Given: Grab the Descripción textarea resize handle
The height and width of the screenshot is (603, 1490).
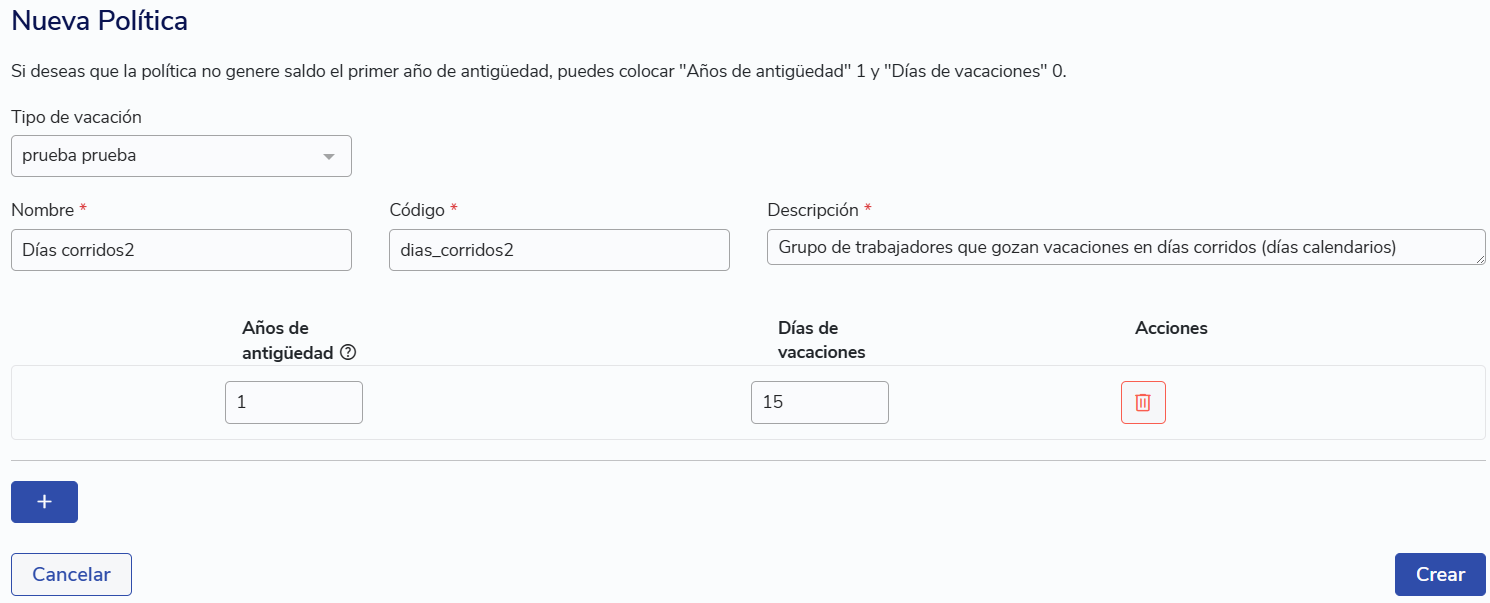Looking at the screenshot, I should tap(1479, 259).
